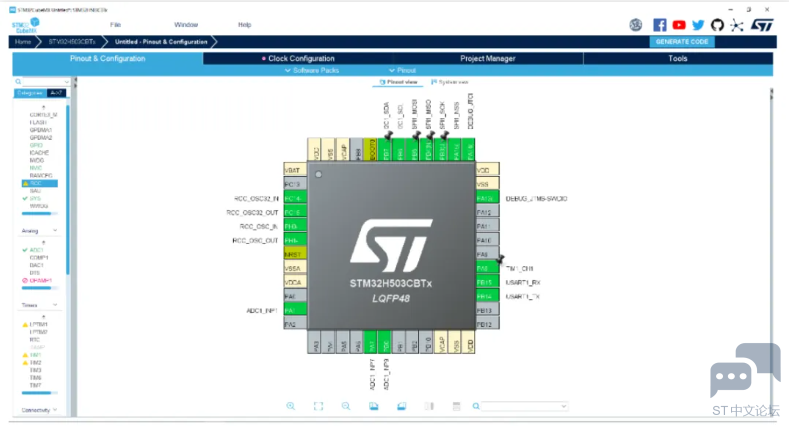This screenshot has width=789, height=426.
Task: Select ADC1 in the Analog list
Action: (36, 250)
